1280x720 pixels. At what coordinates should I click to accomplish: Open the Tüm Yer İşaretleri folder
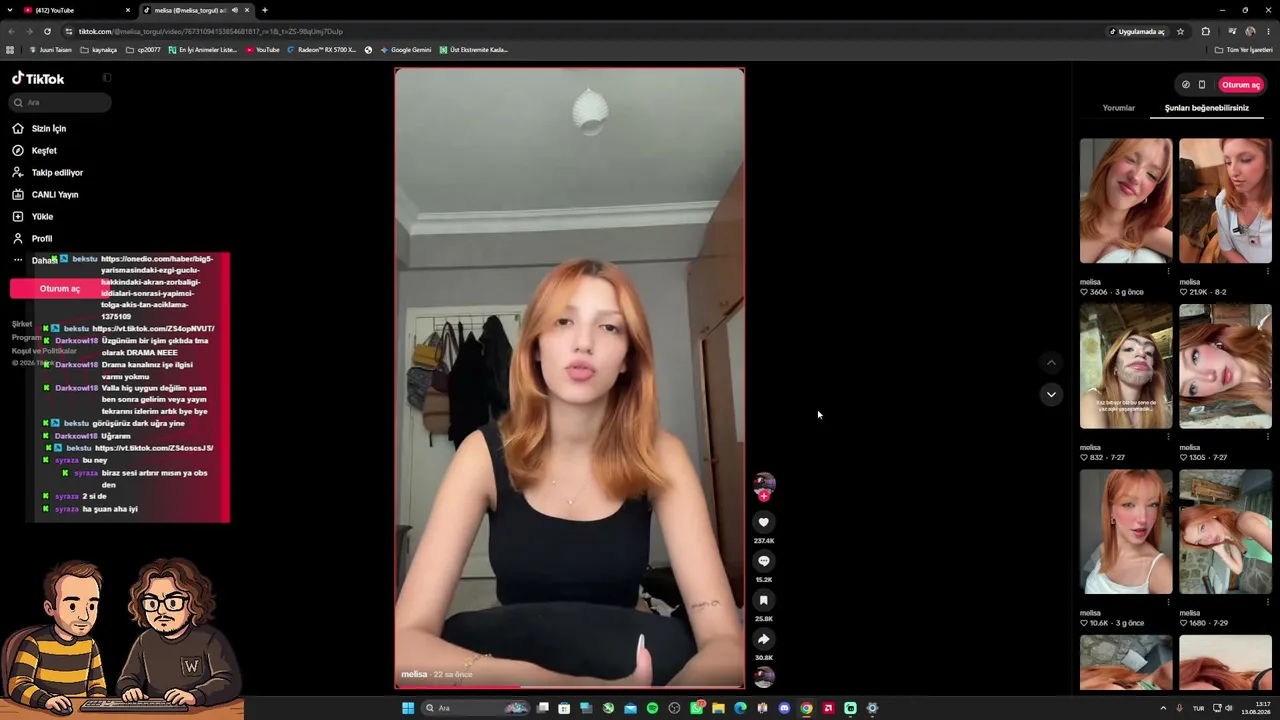1243,50
